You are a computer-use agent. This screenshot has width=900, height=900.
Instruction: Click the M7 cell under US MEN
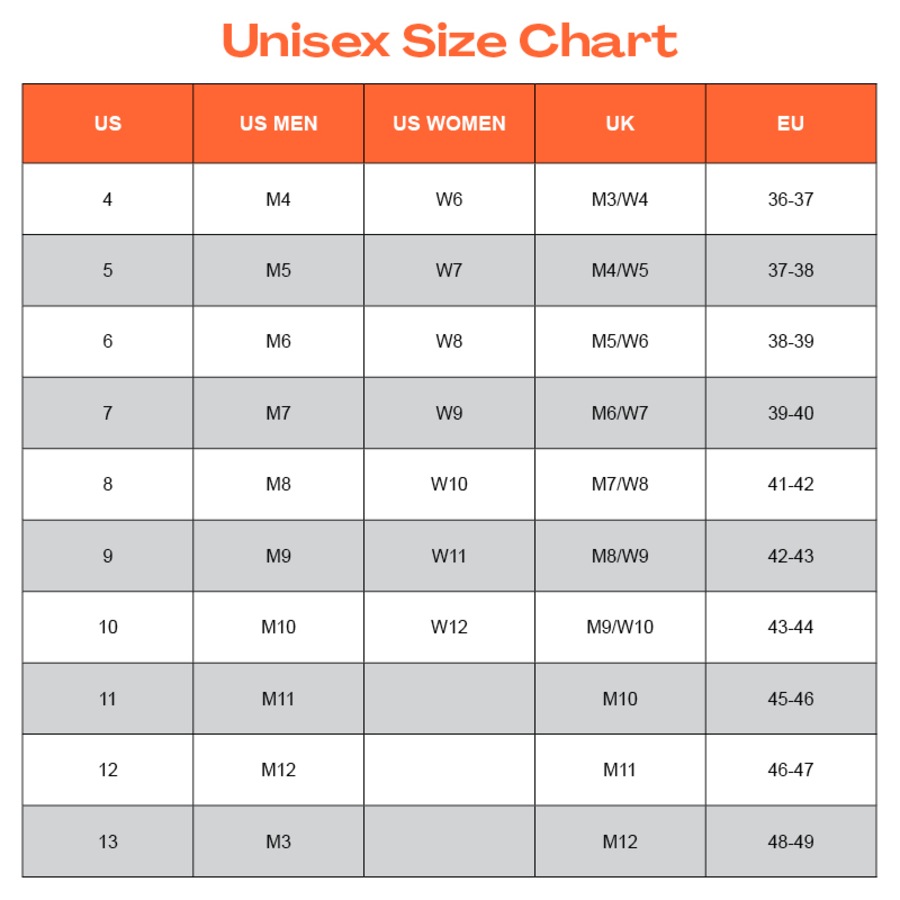278,413
